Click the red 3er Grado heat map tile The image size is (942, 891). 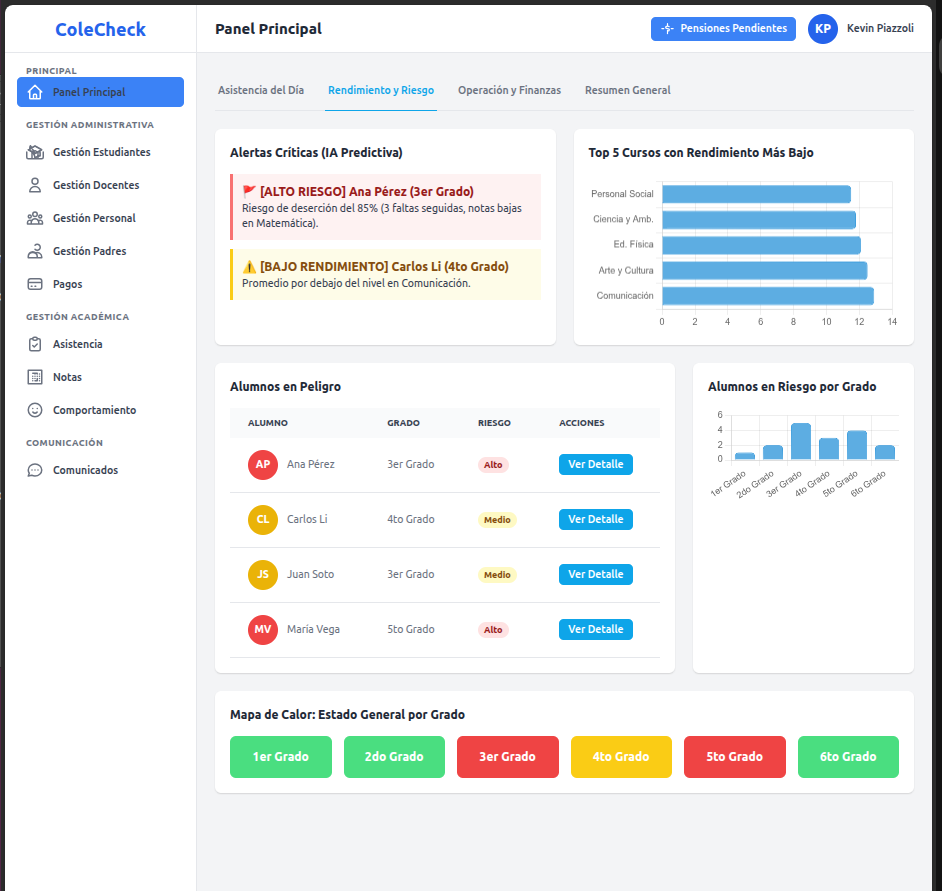coord(507,757)
